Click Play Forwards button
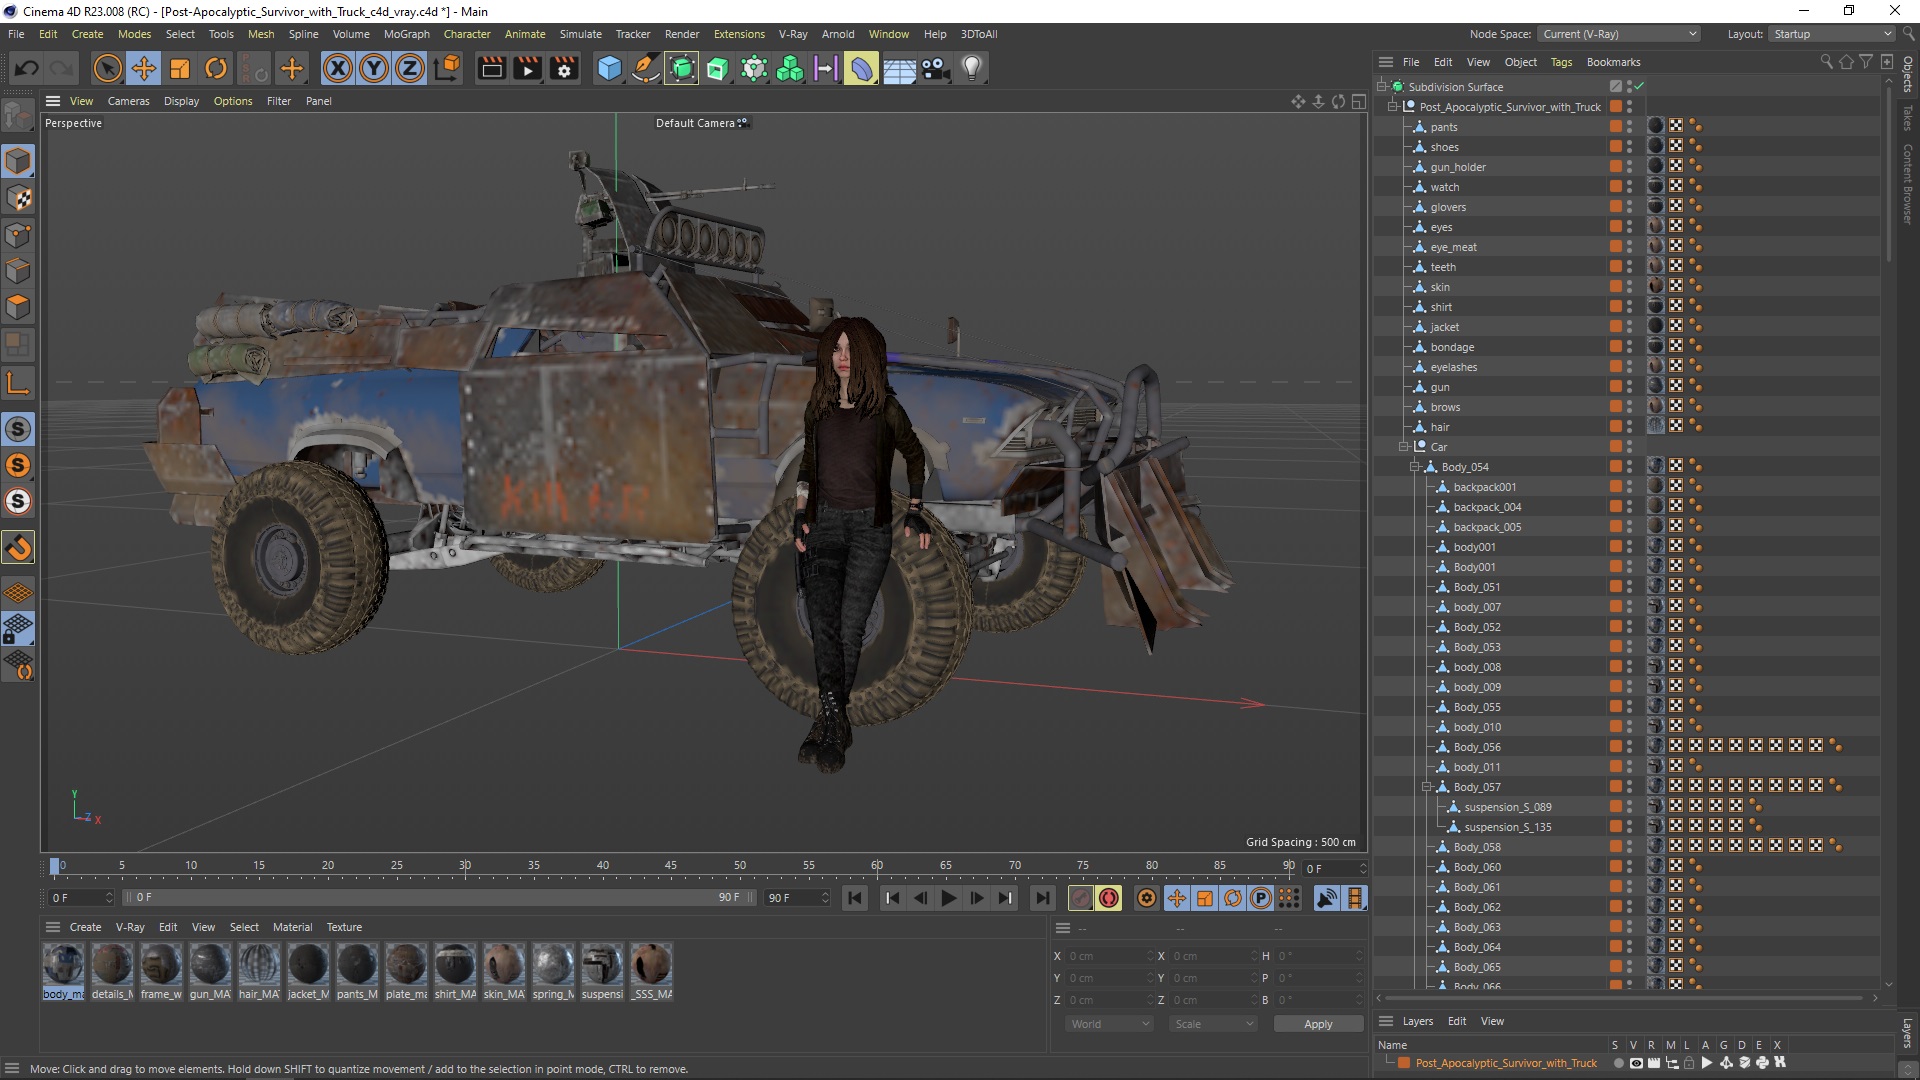 tap(949, 898)
